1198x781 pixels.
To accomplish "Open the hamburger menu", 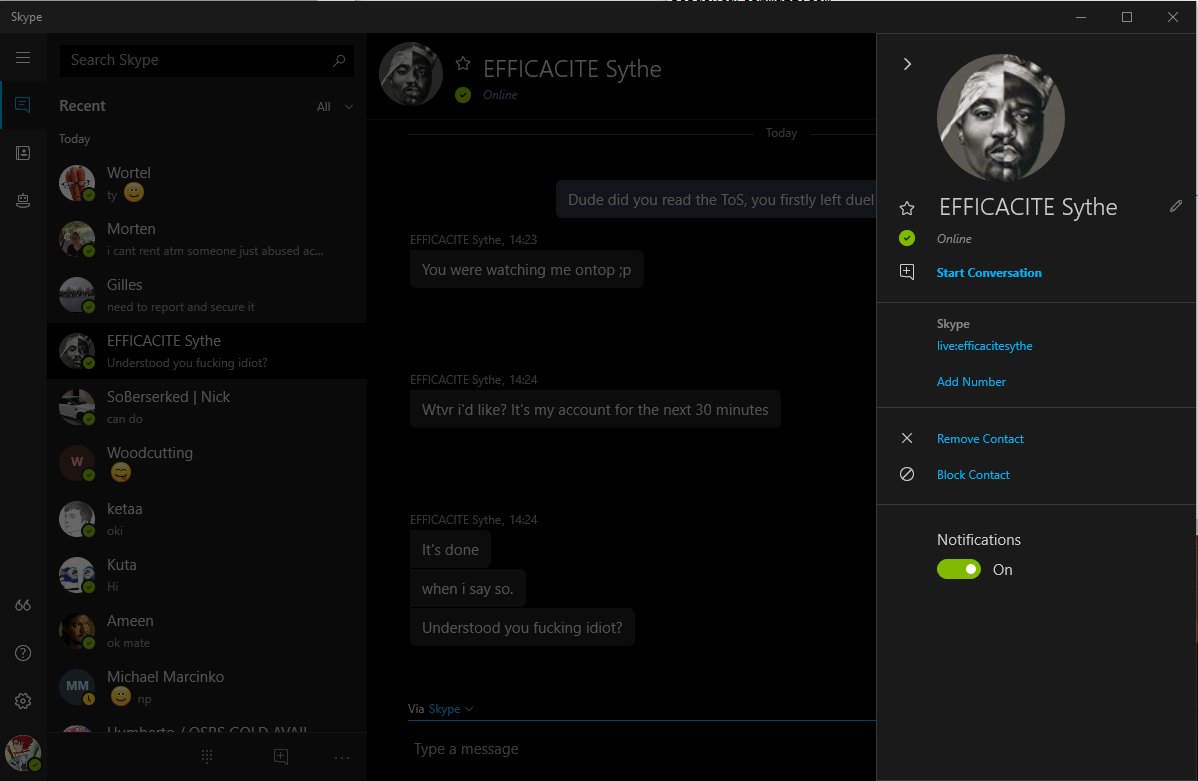I will pyautogui.click(x=23, y=58).
